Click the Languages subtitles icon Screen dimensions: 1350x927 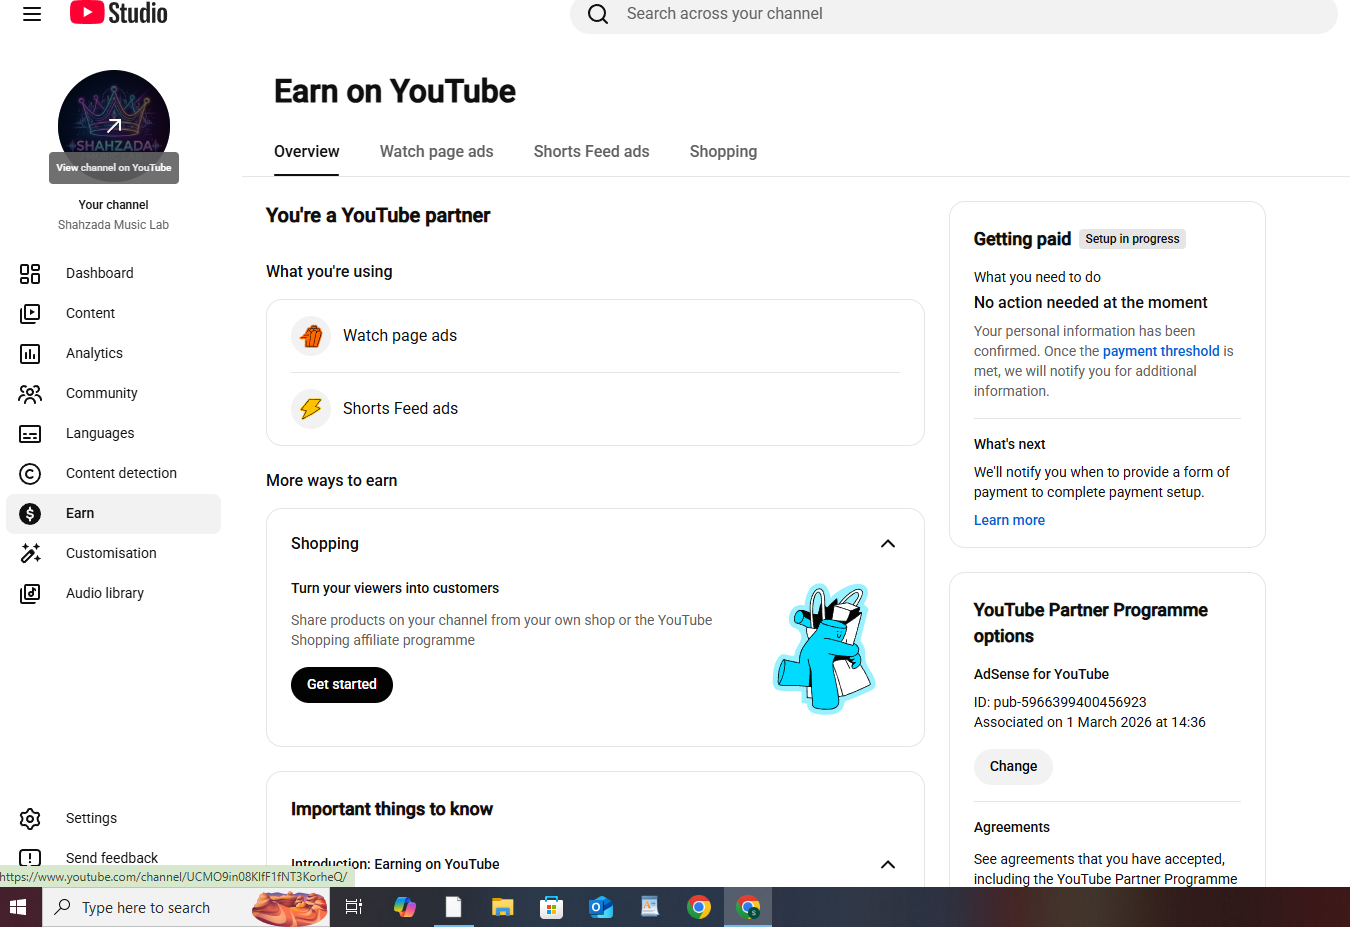pyautogui.click(x=30, y=433)
